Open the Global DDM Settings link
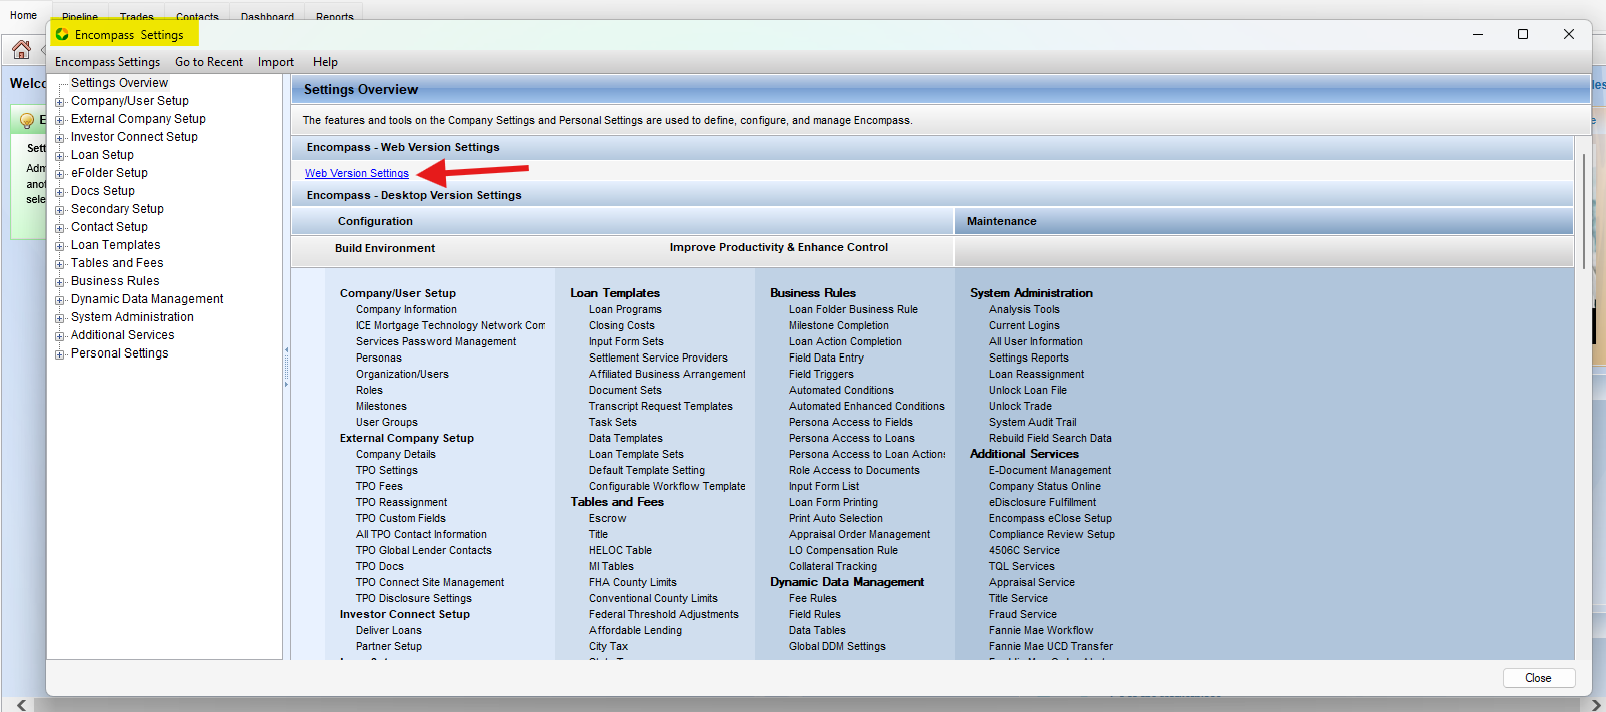 (x=837, y=646)
